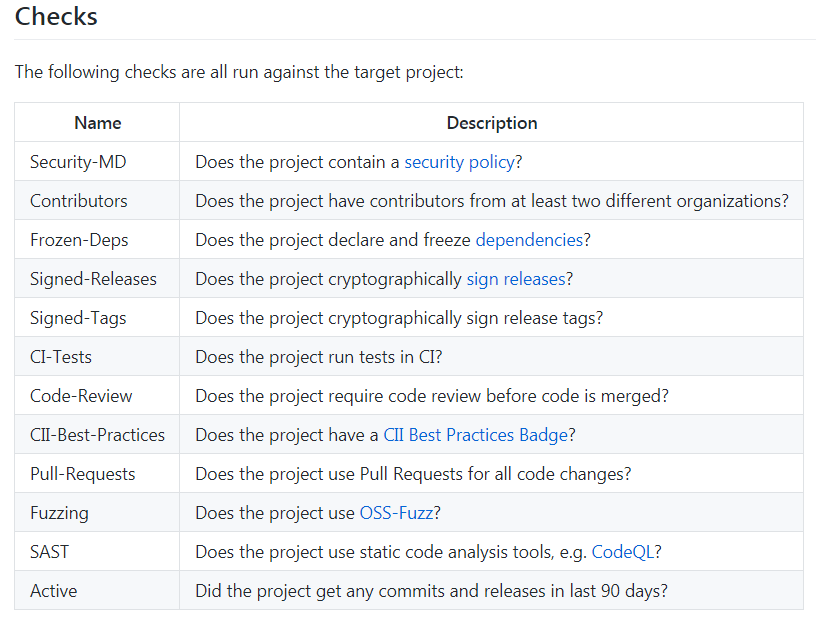Screen dimensions: 816x619
Task: Select the Description column header
Action: click(x=492, y=123)
